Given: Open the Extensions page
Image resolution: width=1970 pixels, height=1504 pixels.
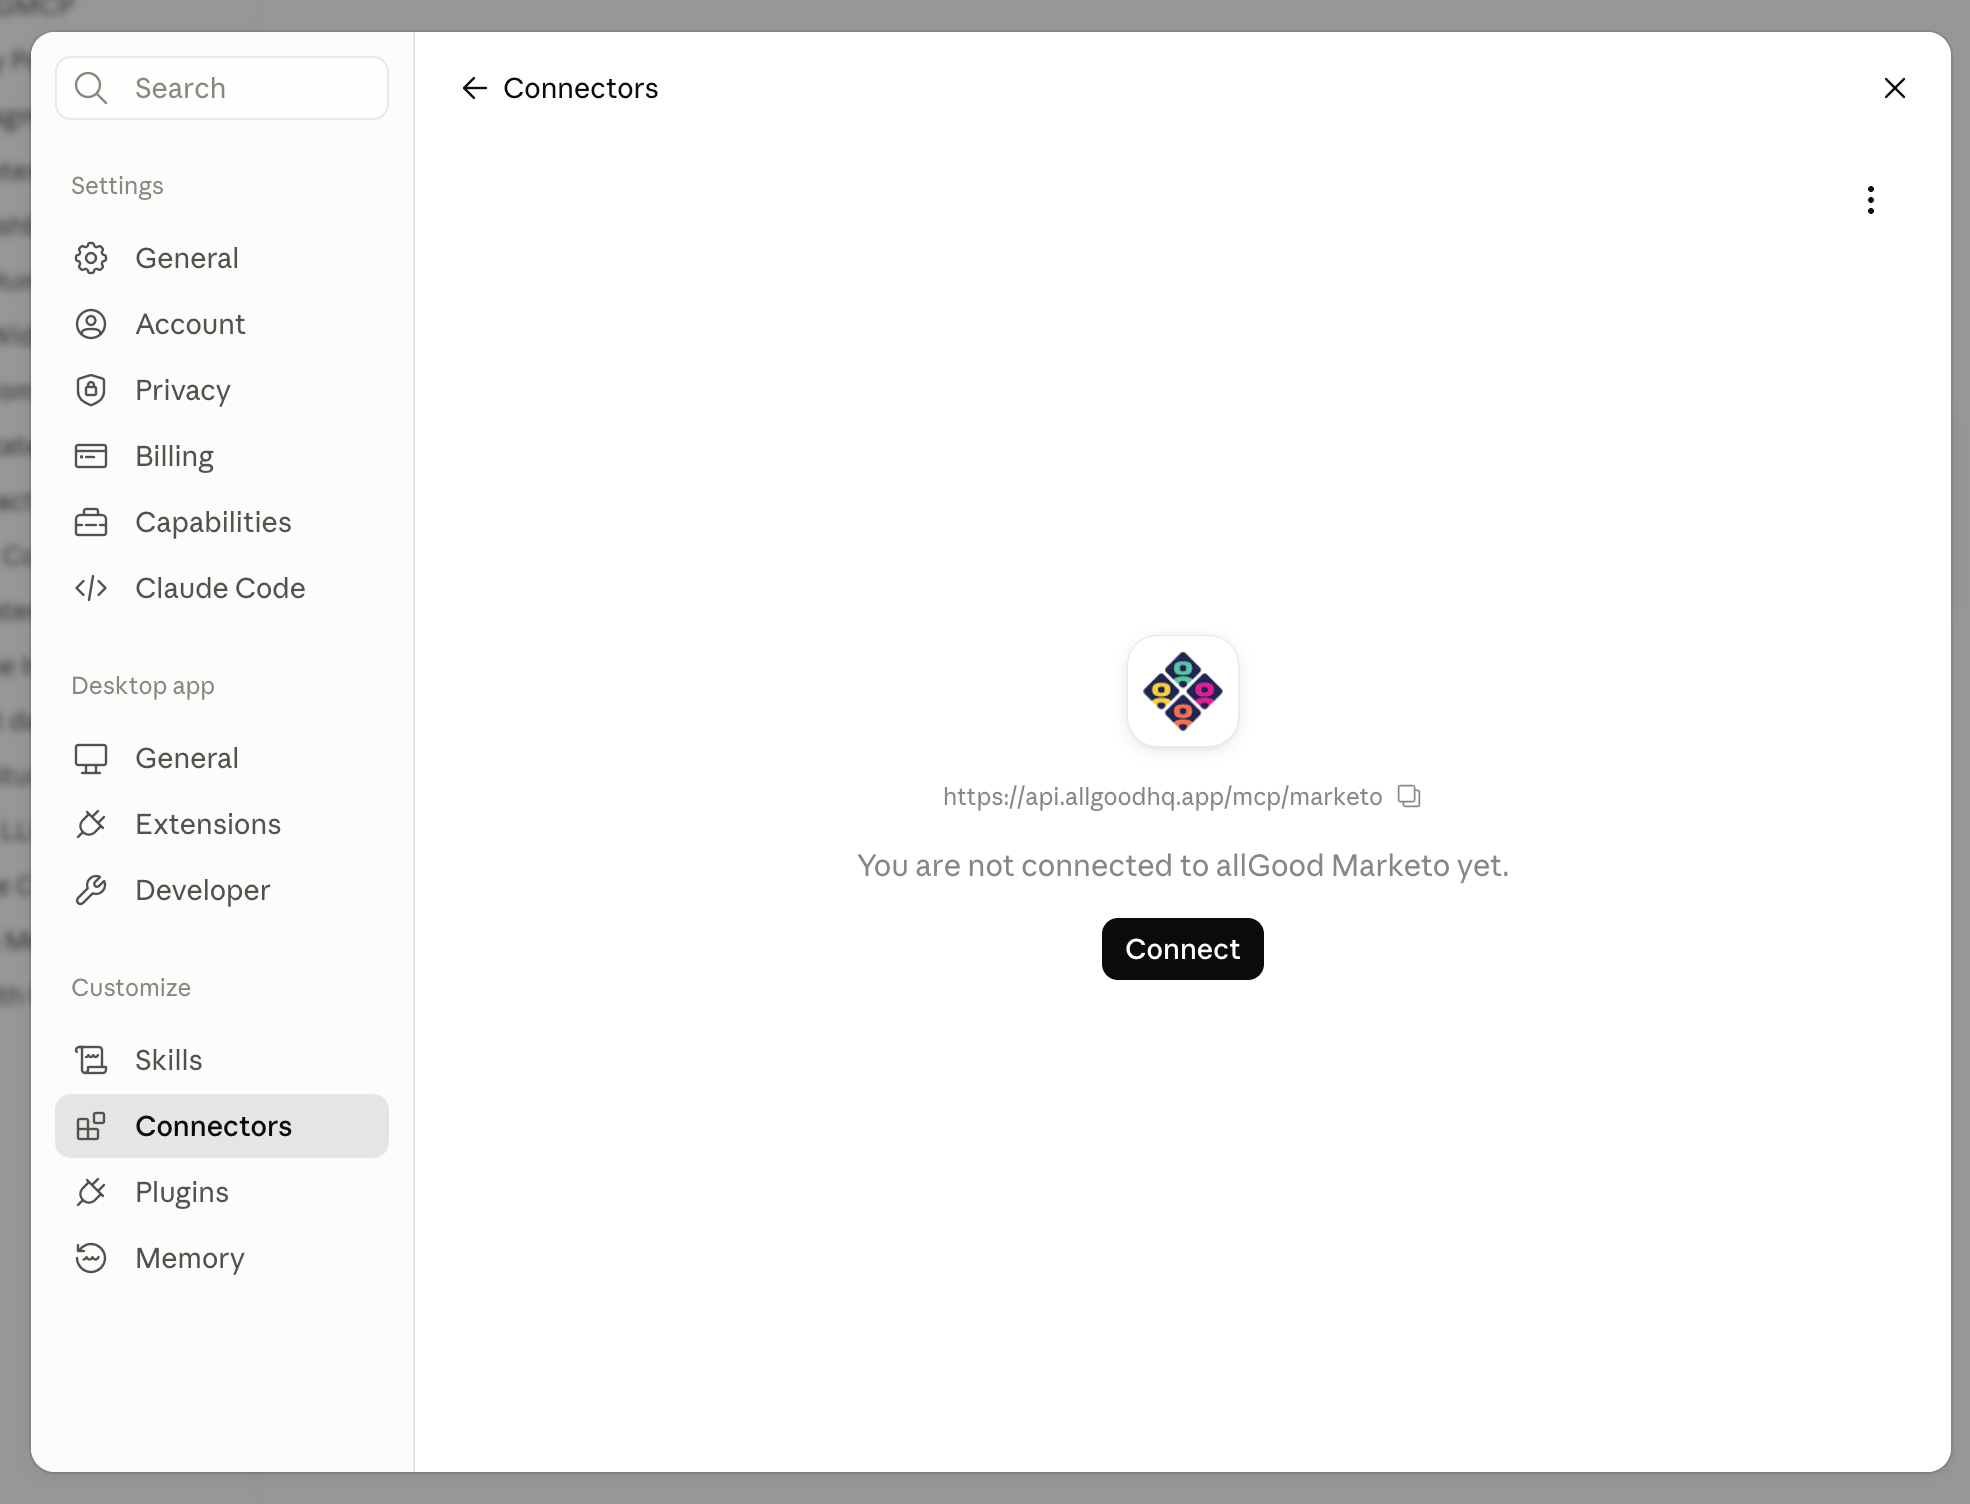Looking at the screenshot, I should [x=222, y=824].
